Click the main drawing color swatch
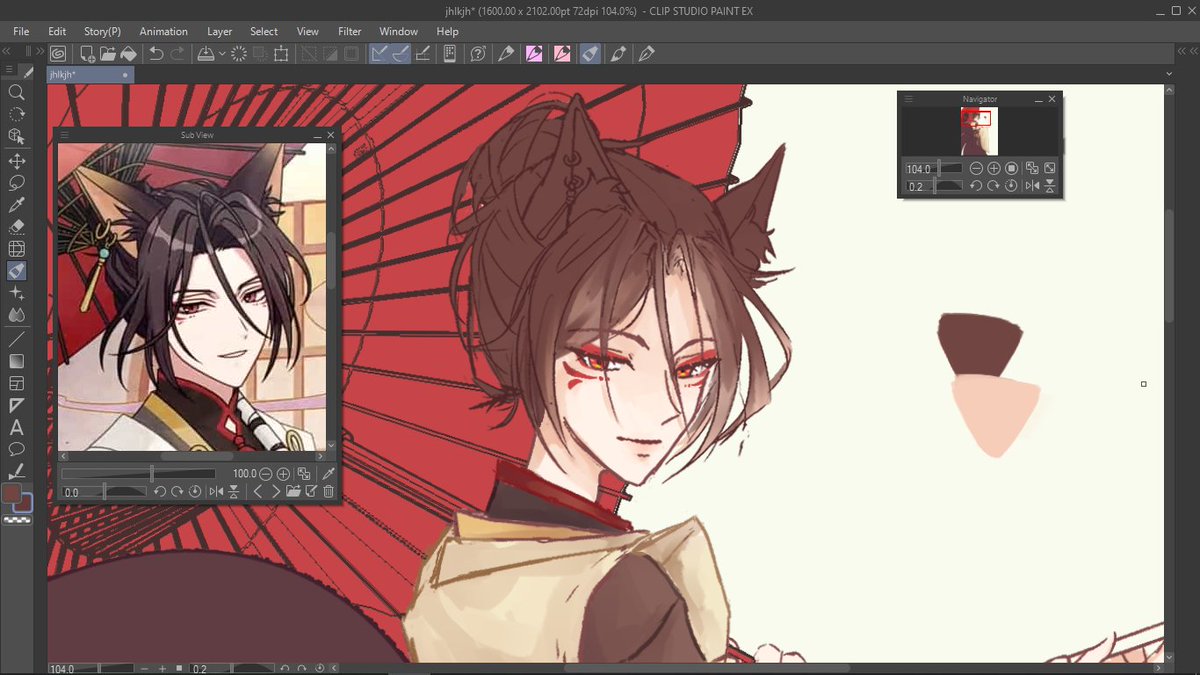Screen dimensions: 1200x675 pyautogui.click(x=12, y=493)
